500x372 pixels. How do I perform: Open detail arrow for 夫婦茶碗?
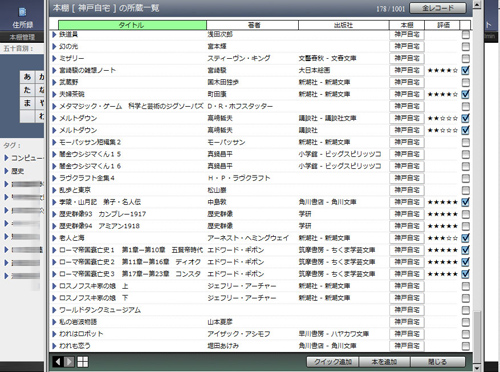[x=54, y=94]
